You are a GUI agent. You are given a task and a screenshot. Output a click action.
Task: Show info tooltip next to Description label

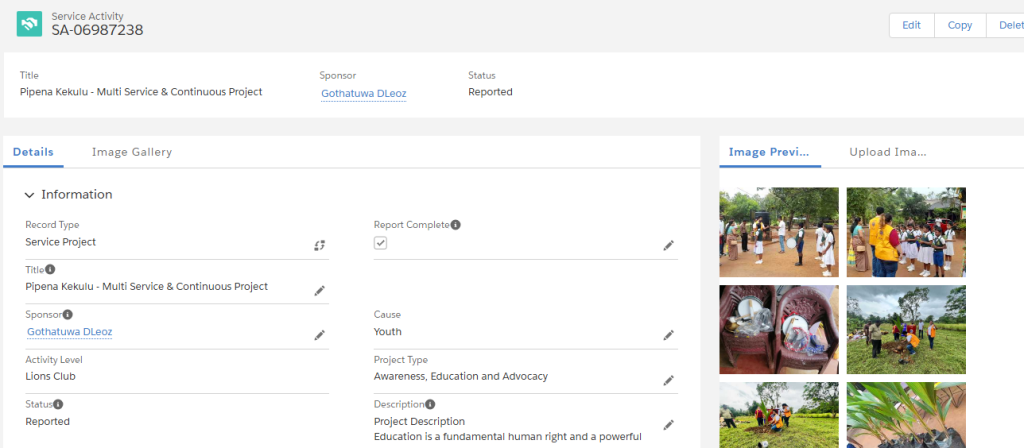pyautogui.click(x=430, y=404)
